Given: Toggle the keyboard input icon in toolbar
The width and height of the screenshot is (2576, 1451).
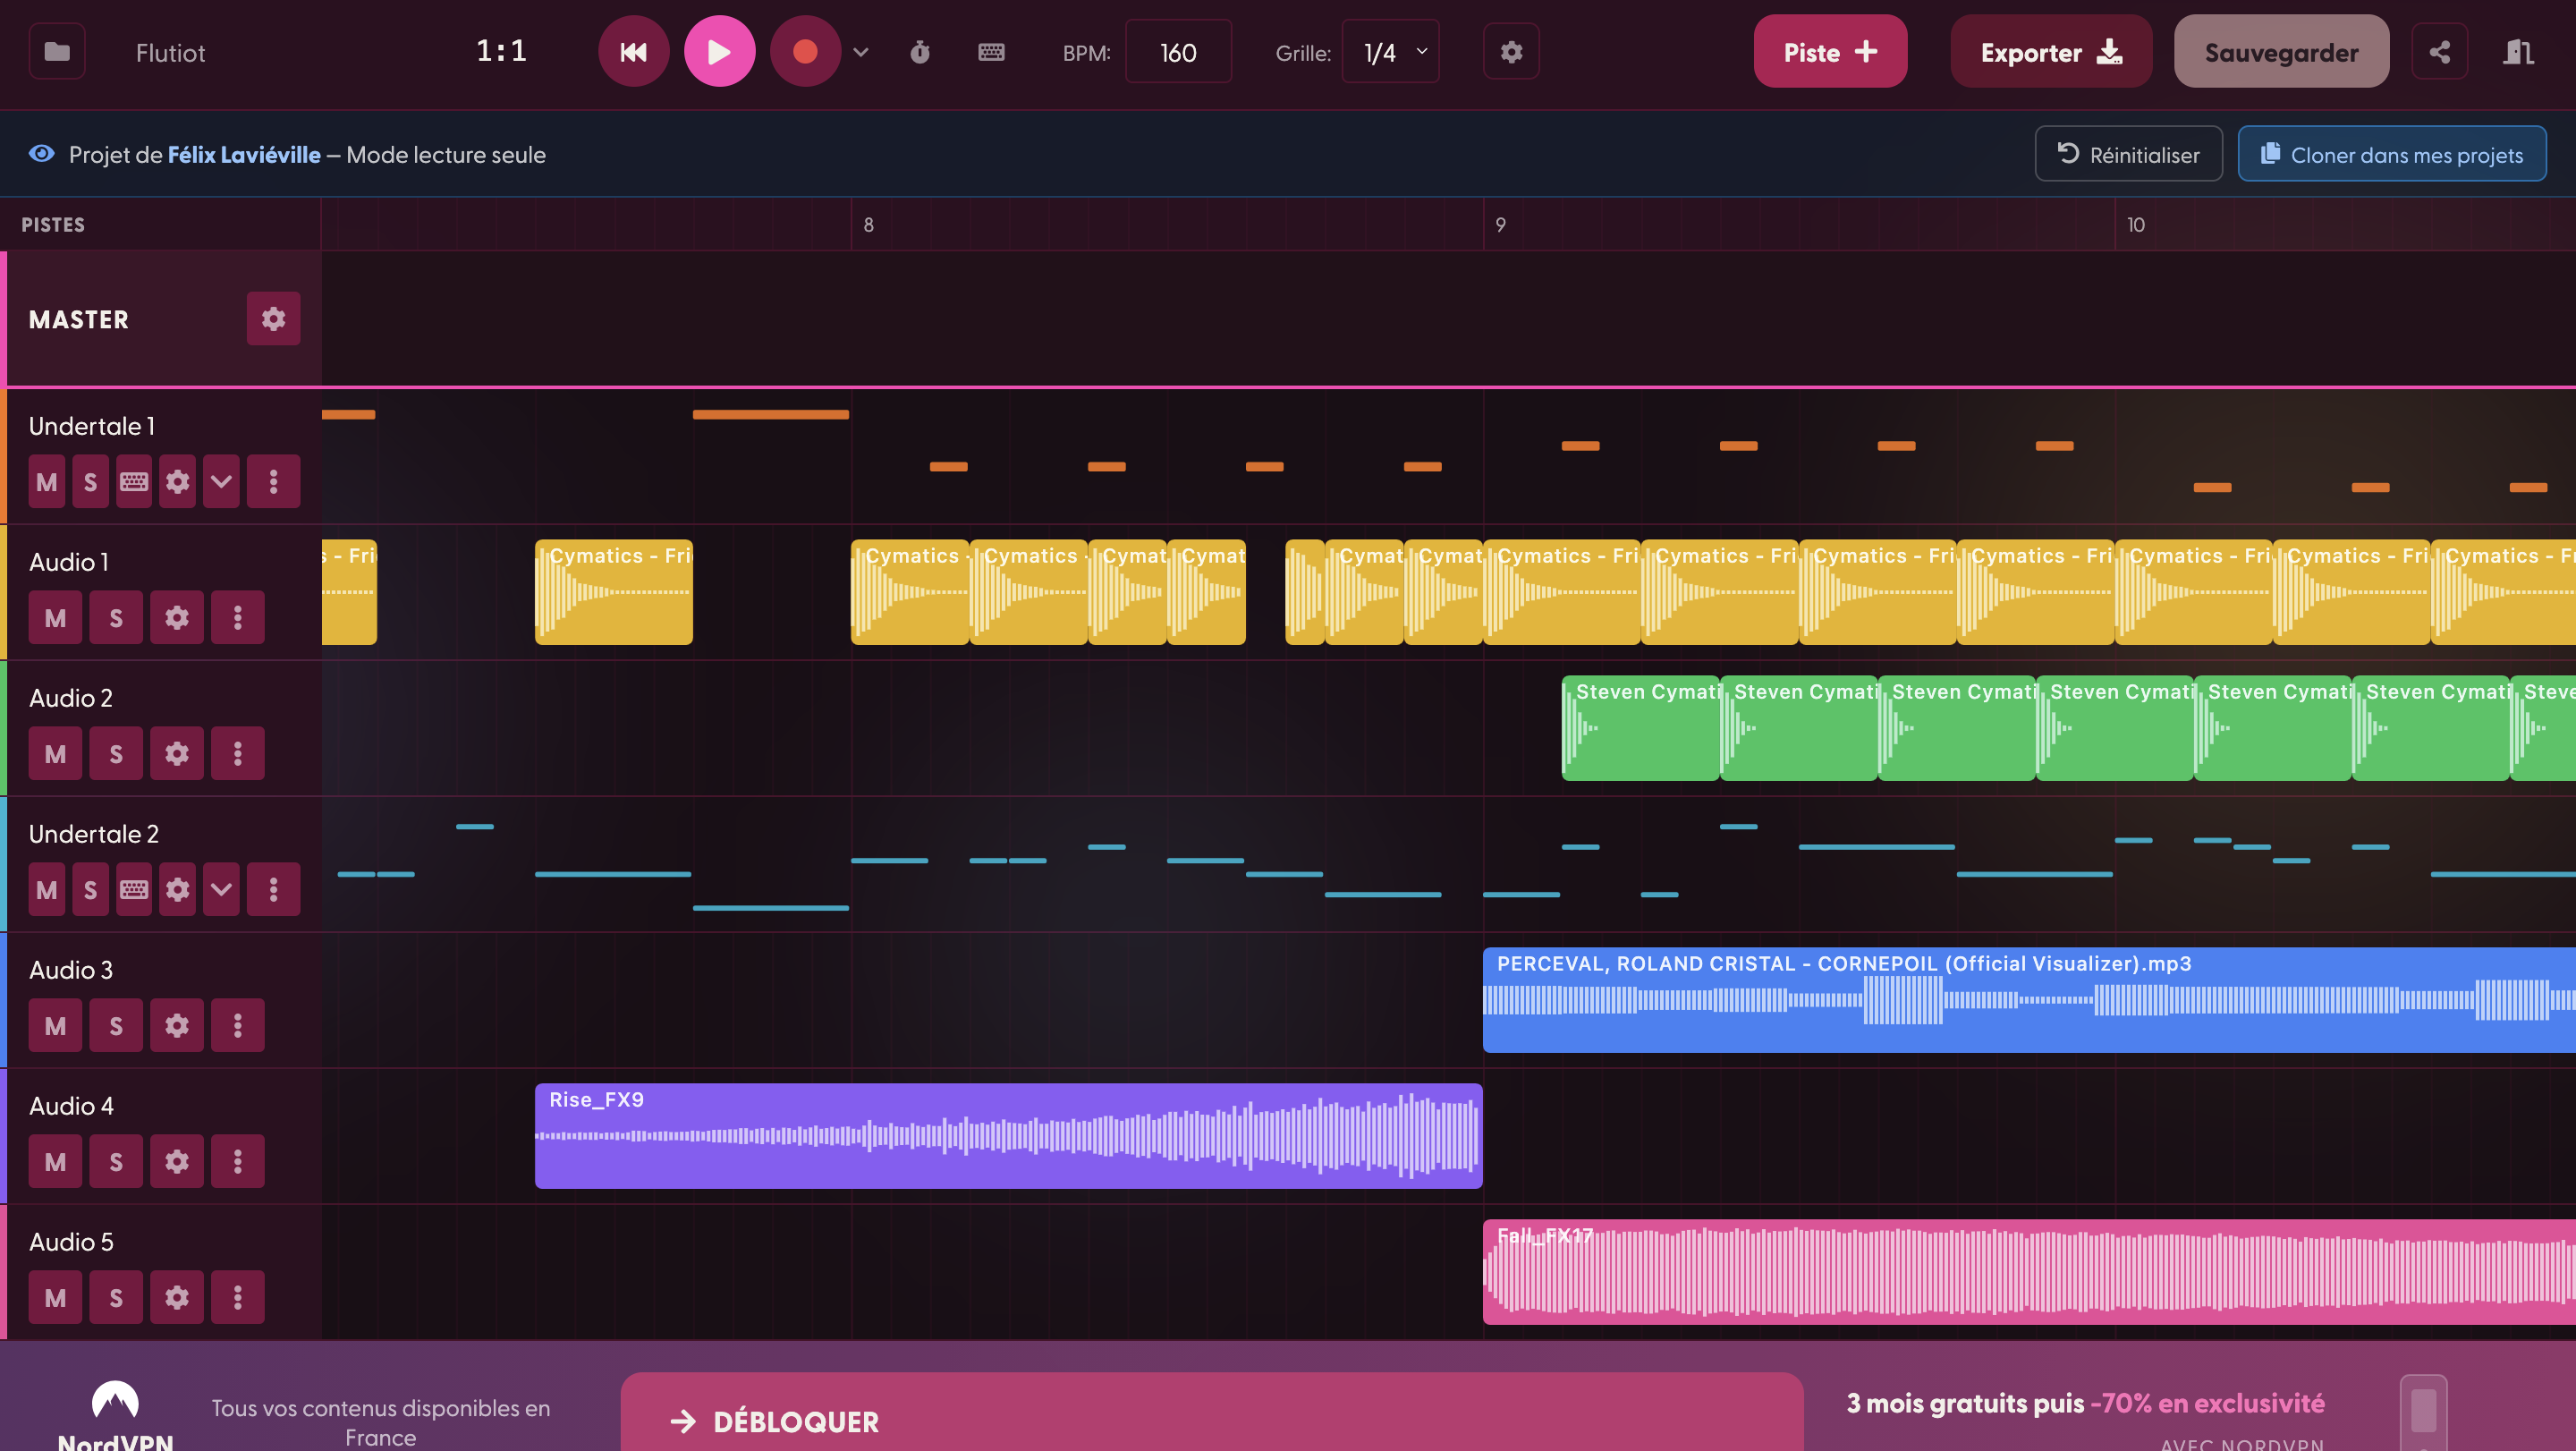Looking at the screenshot, I should [x=991, y=52].
